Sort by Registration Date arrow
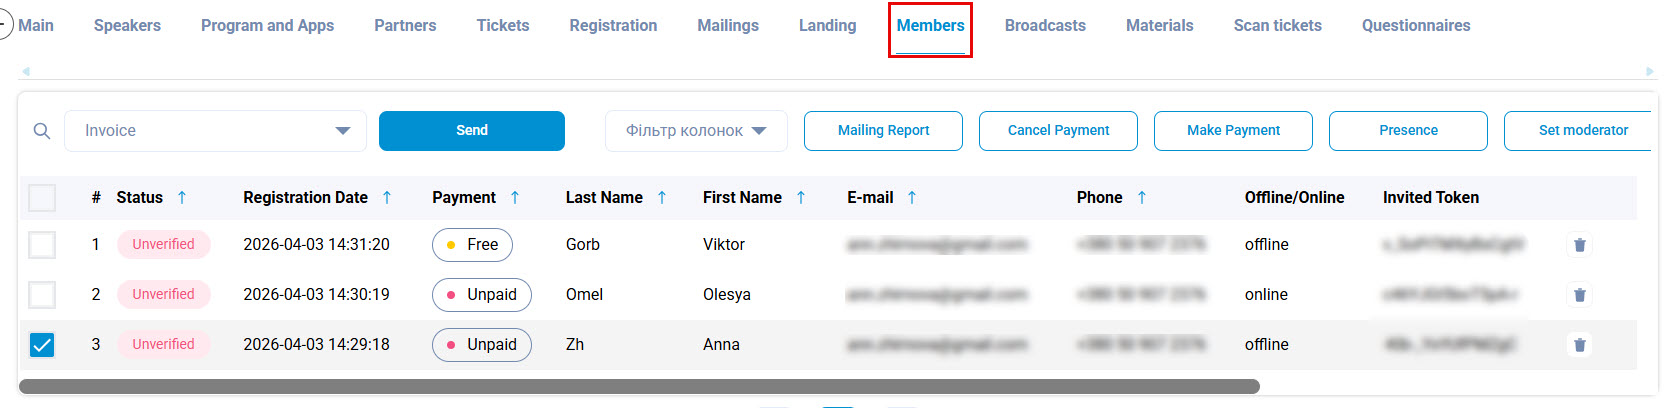Viewport: 1671px width, 408px height. pos(387,198)
